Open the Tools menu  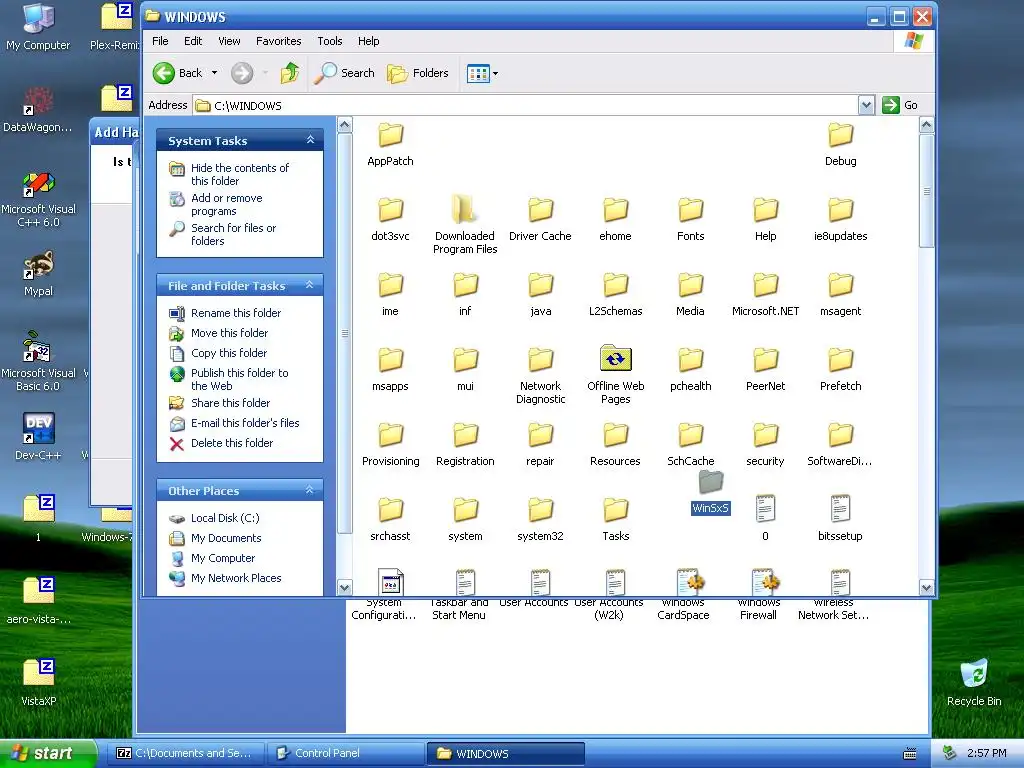point(330,41)
